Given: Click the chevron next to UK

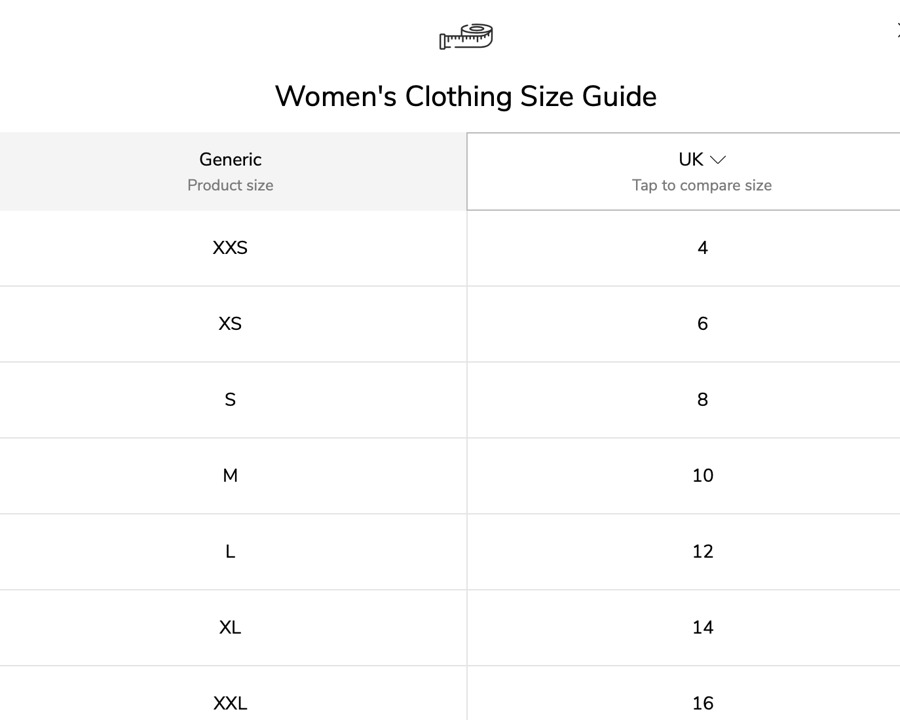Looking at the screenshot, I should (717, 160).
